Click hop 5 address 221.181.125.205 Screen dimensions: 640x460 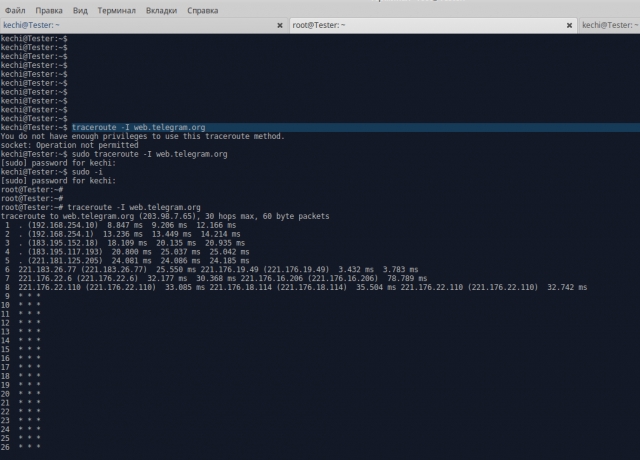(x=65, y=261)
